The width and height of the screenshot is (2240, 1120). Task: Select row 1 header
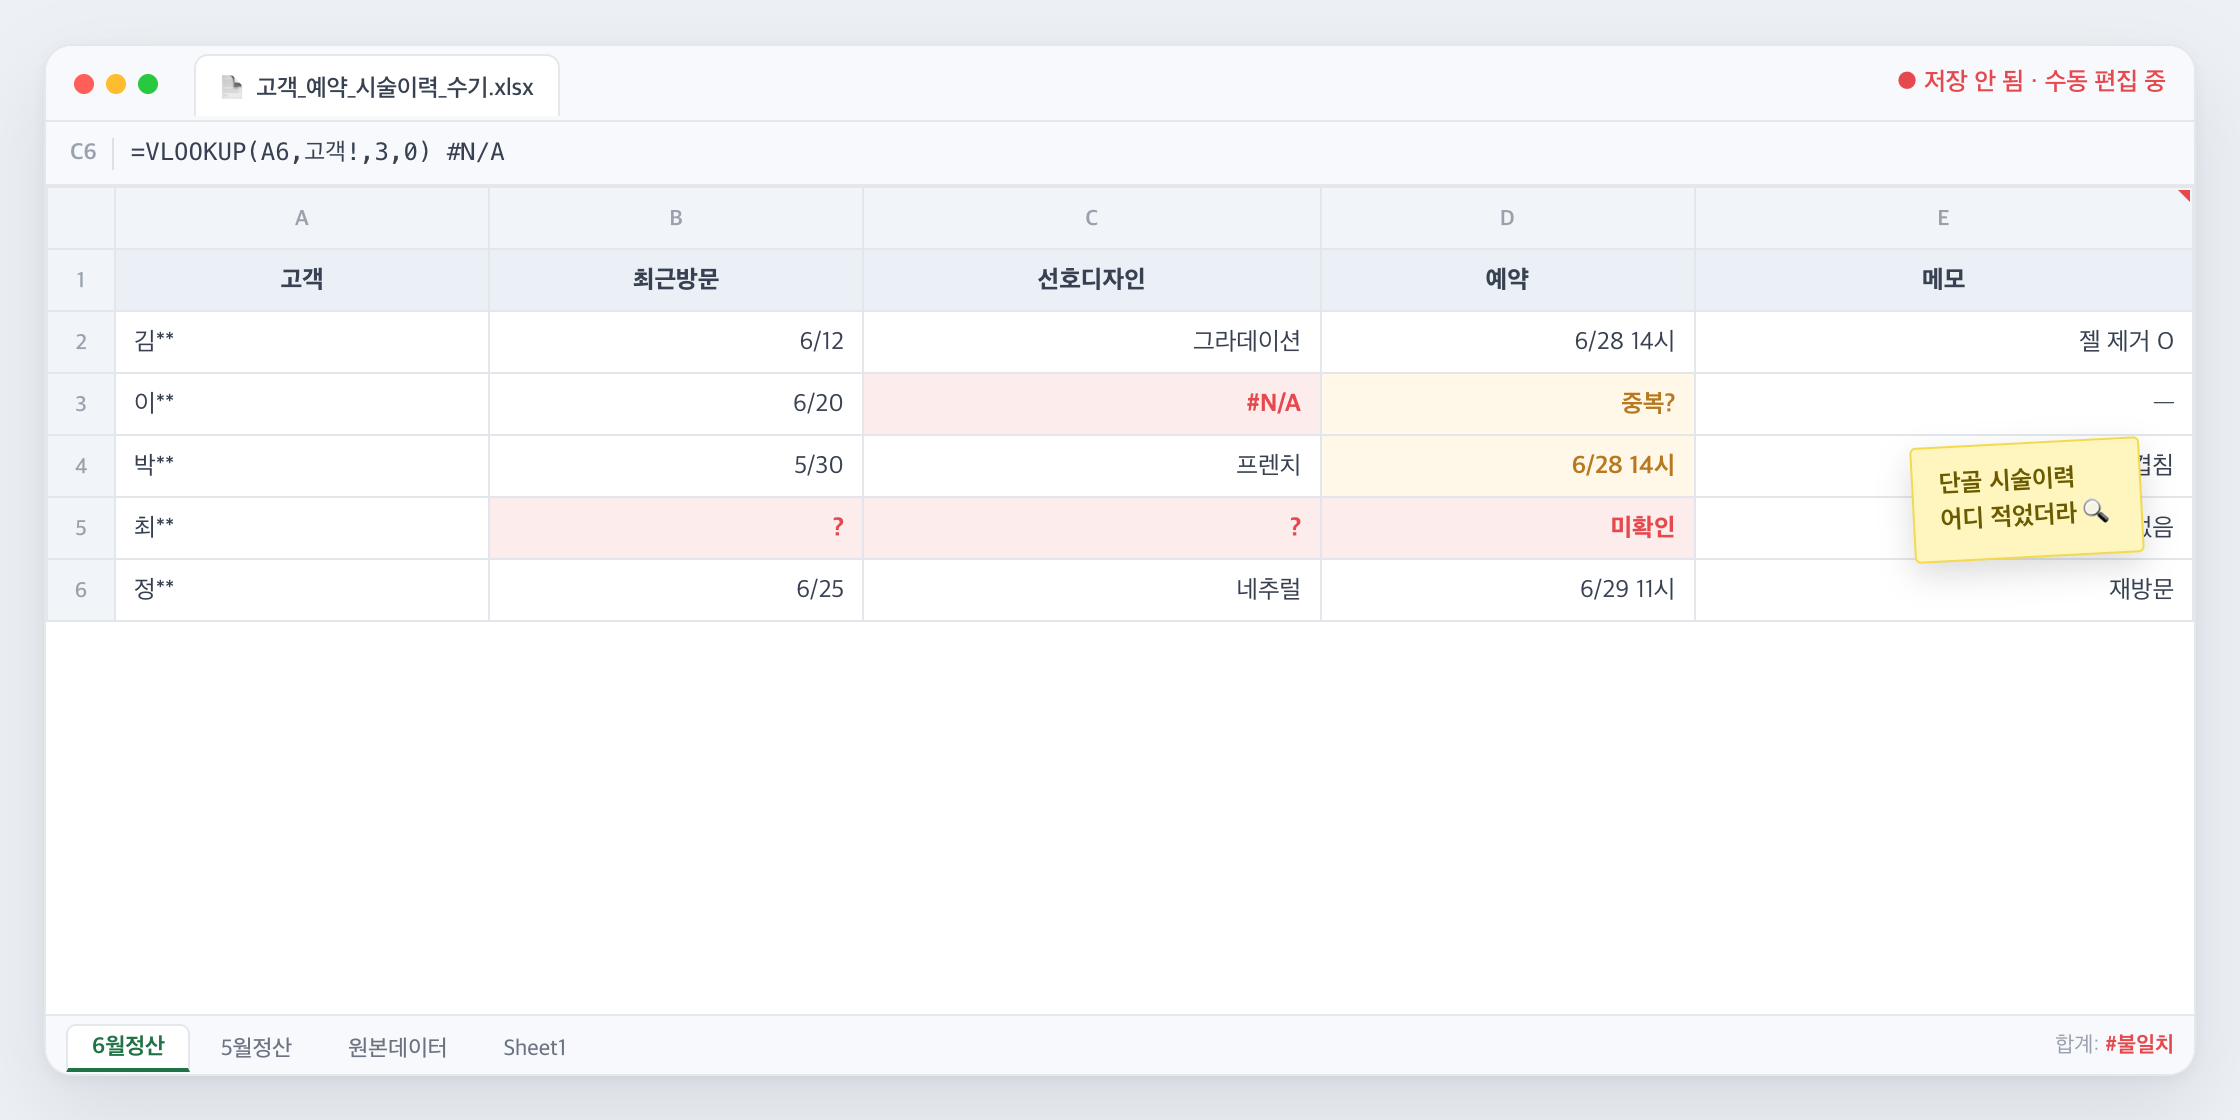tap(81, 280)
